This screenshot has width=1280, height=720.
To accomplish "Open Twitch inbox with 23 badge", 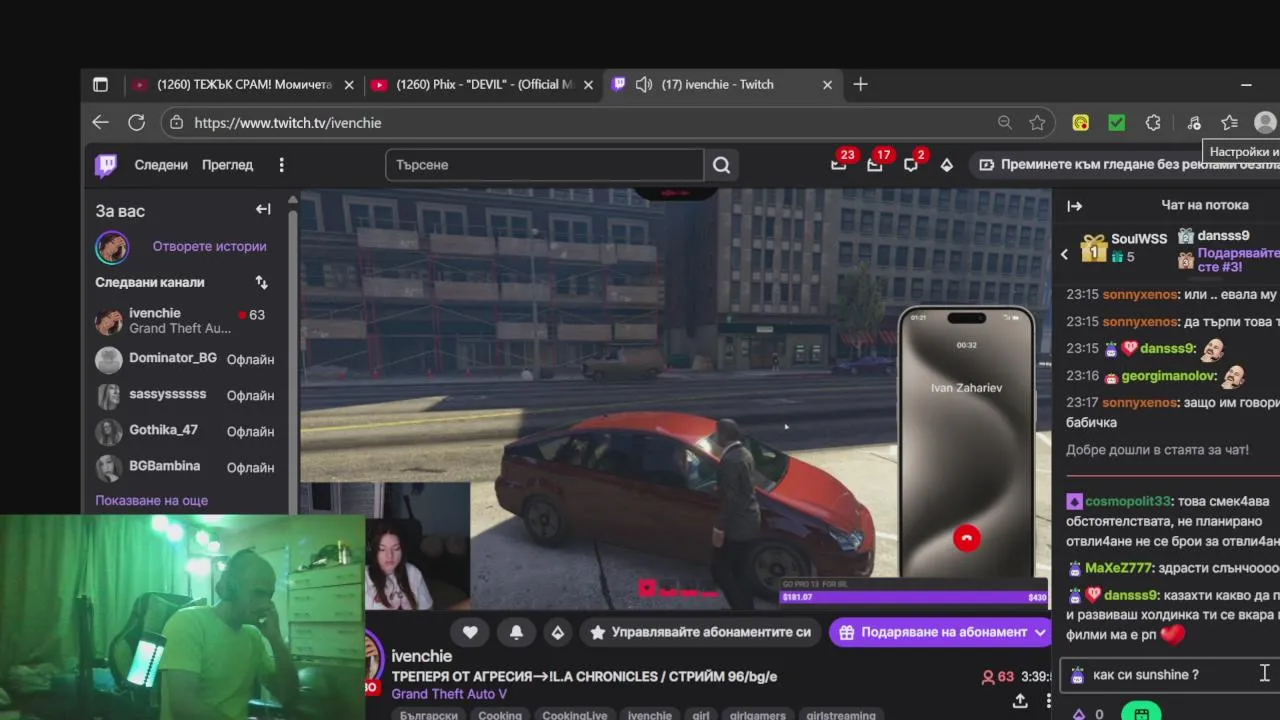I will (839, 165).
